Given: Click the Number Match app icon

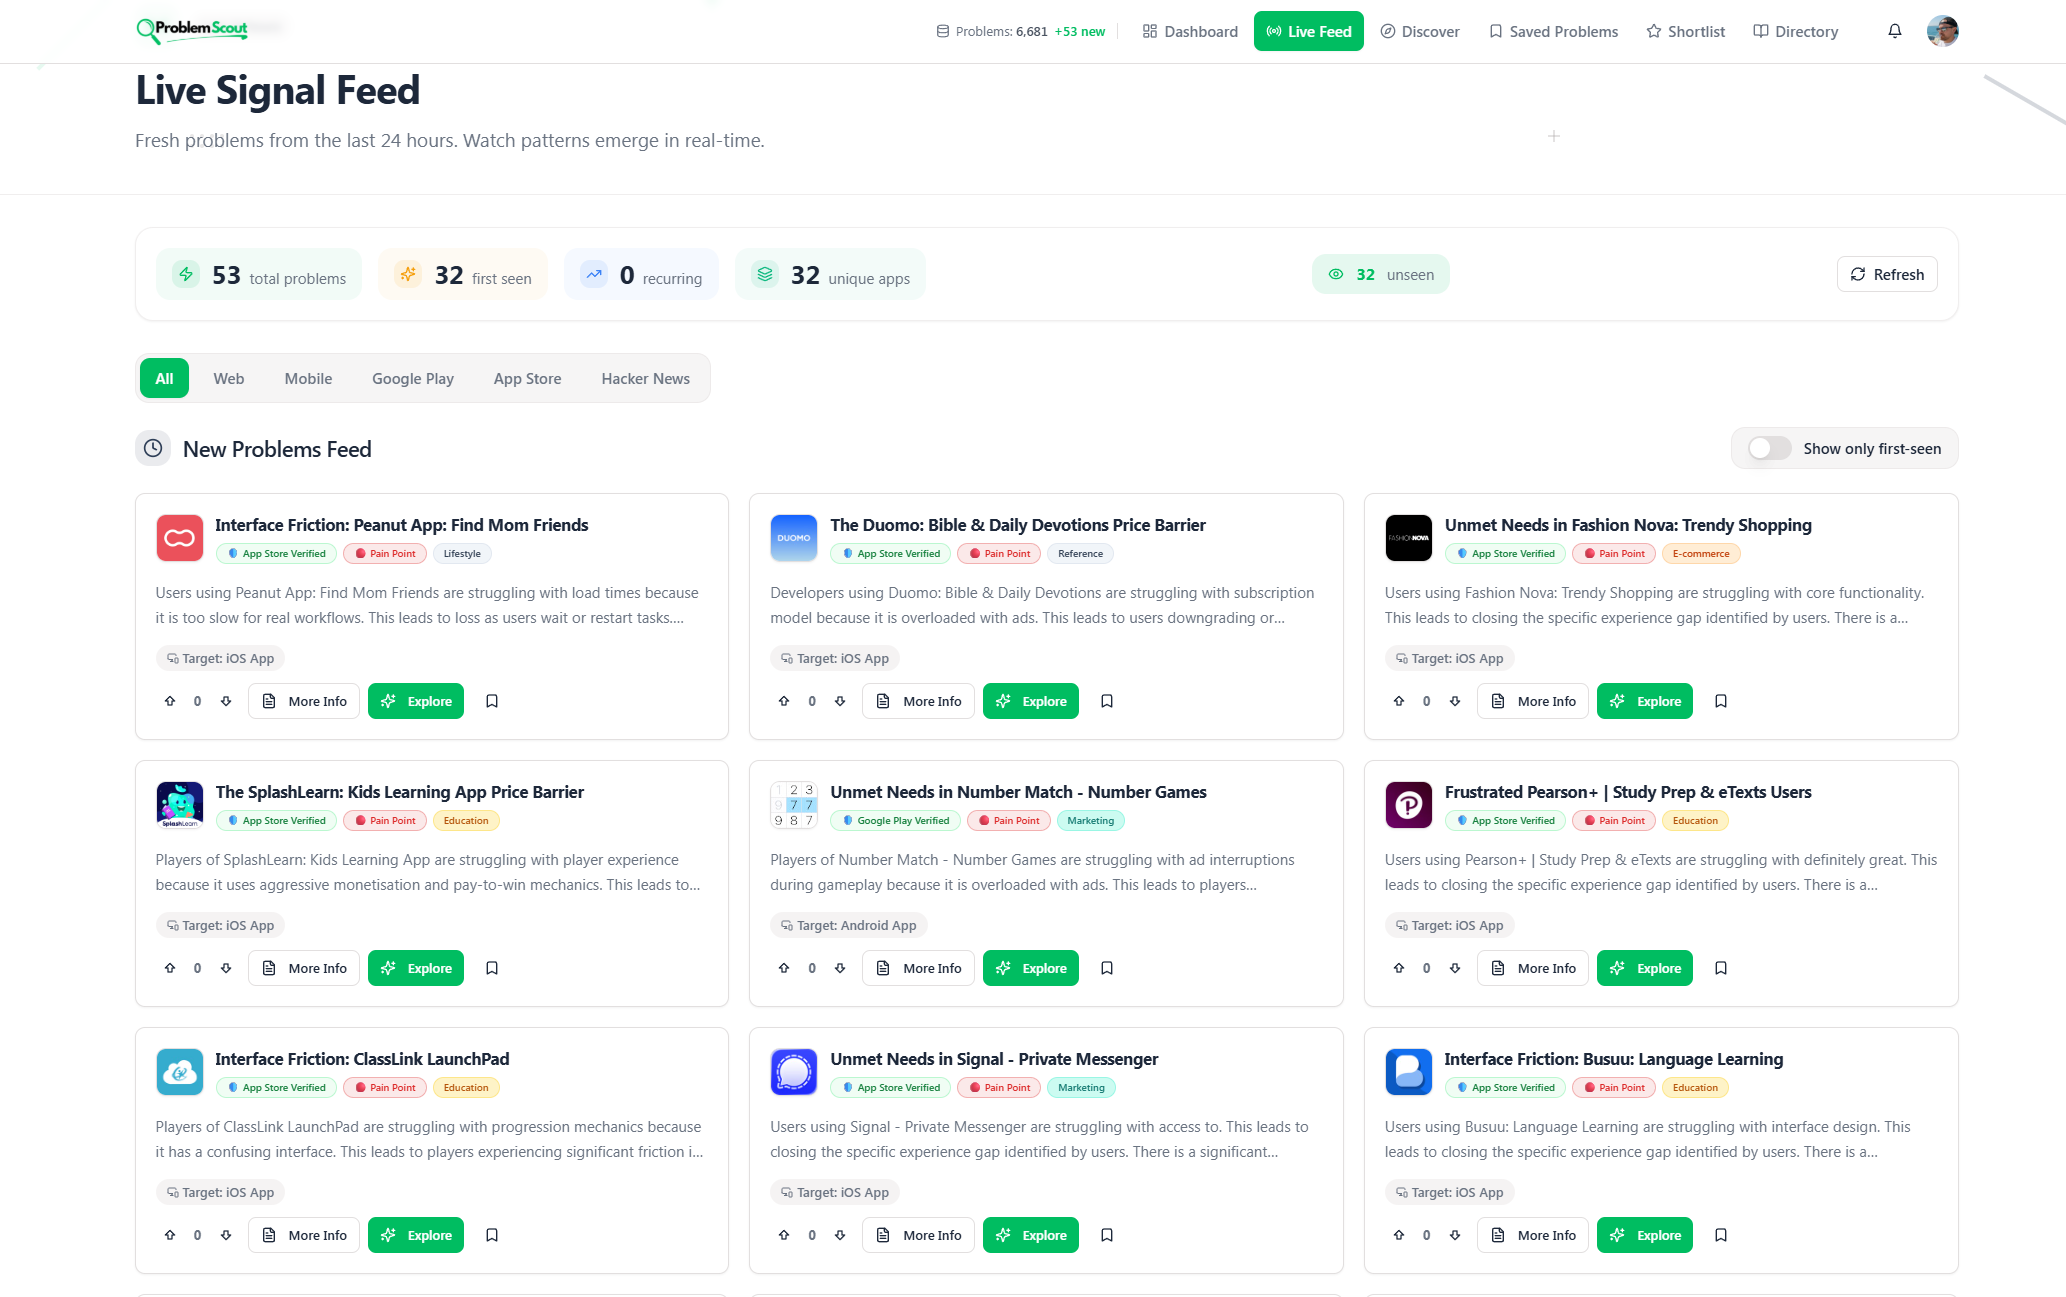Looking at the screenshot, I should (794, 805).
